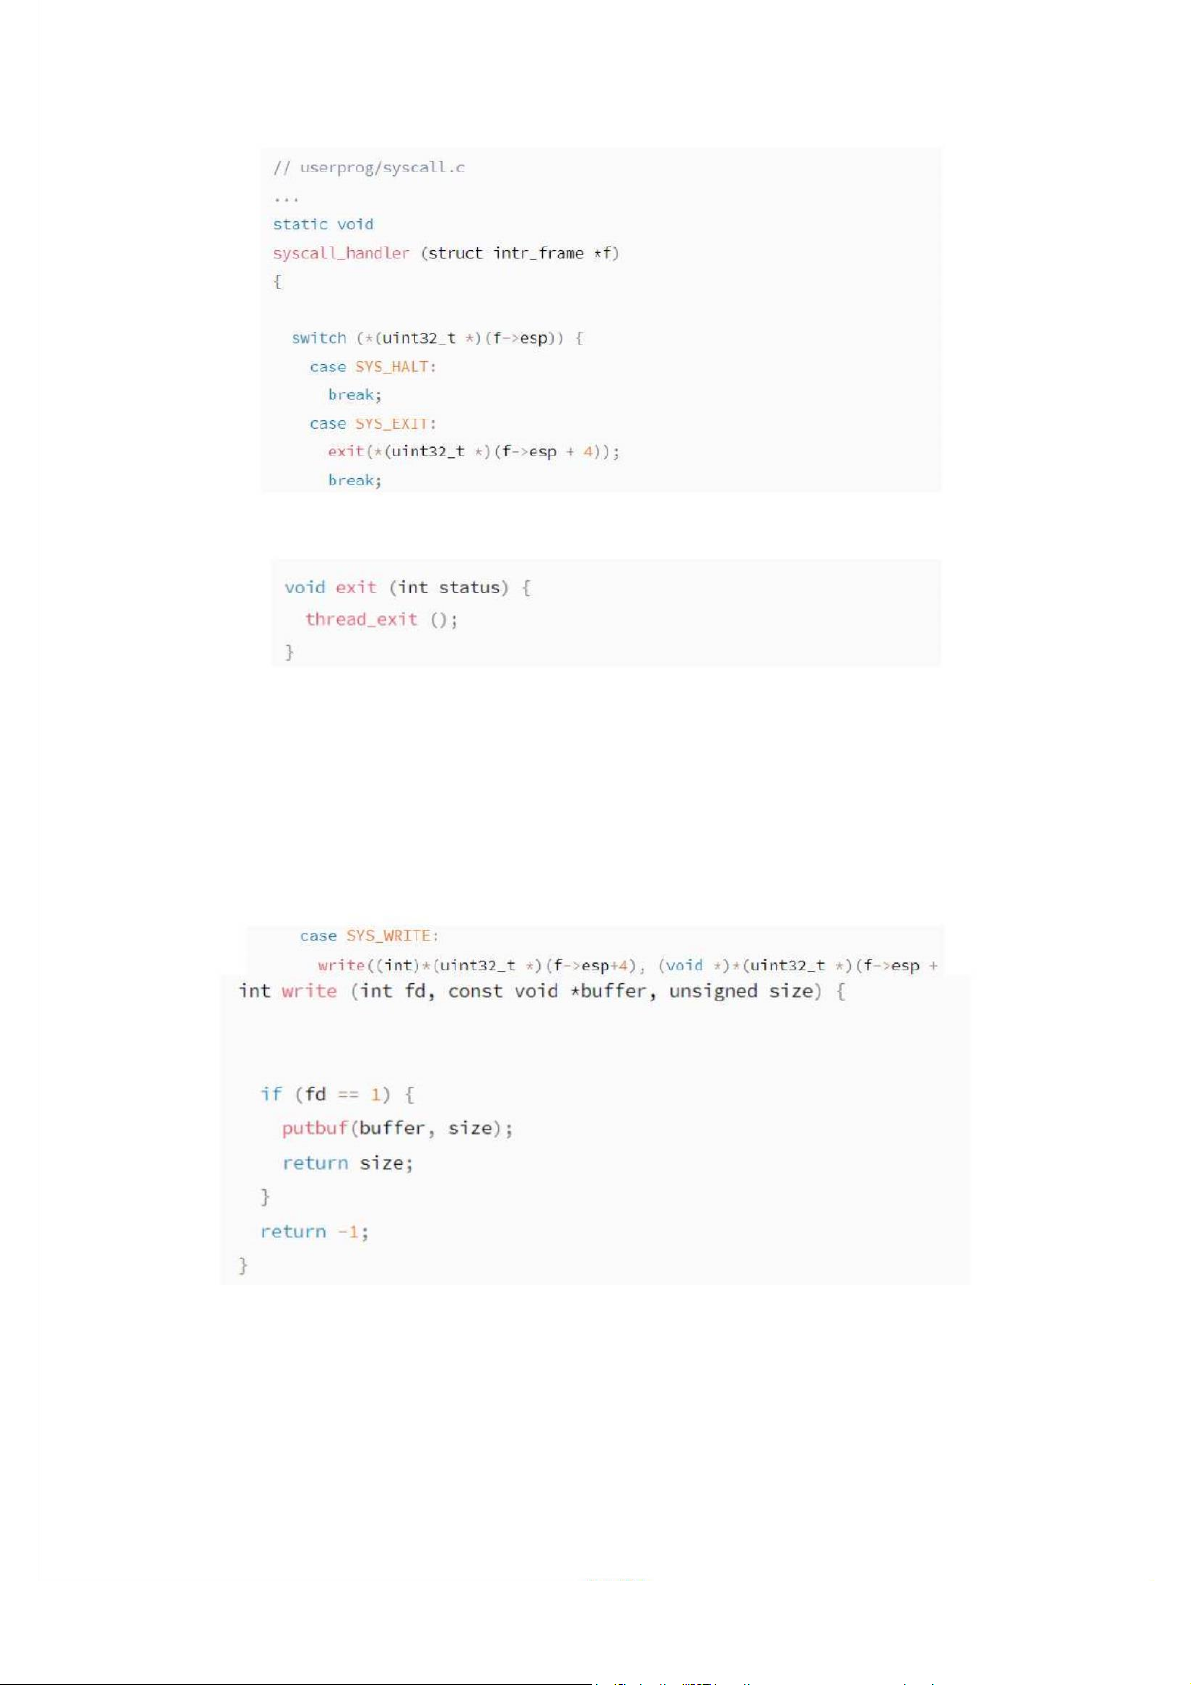Click the 'return size;' statement
The width and height of the screenshot is (1191, 1685).
tap(347, 1163)
